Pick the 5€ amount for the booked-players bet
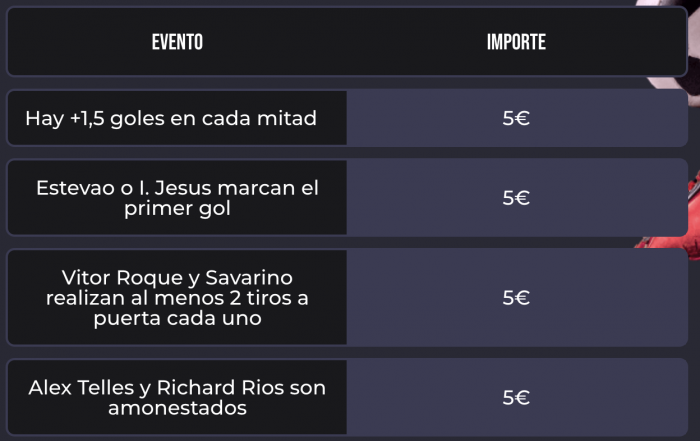This screenshot has height=441, width=700. 516,397
